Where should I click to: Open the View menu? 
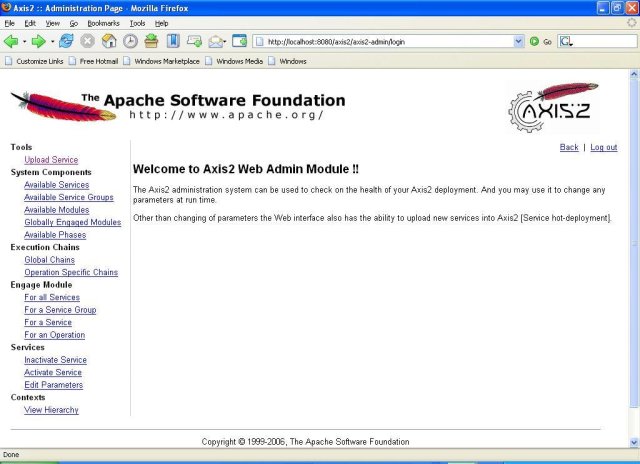coord(52,23)
